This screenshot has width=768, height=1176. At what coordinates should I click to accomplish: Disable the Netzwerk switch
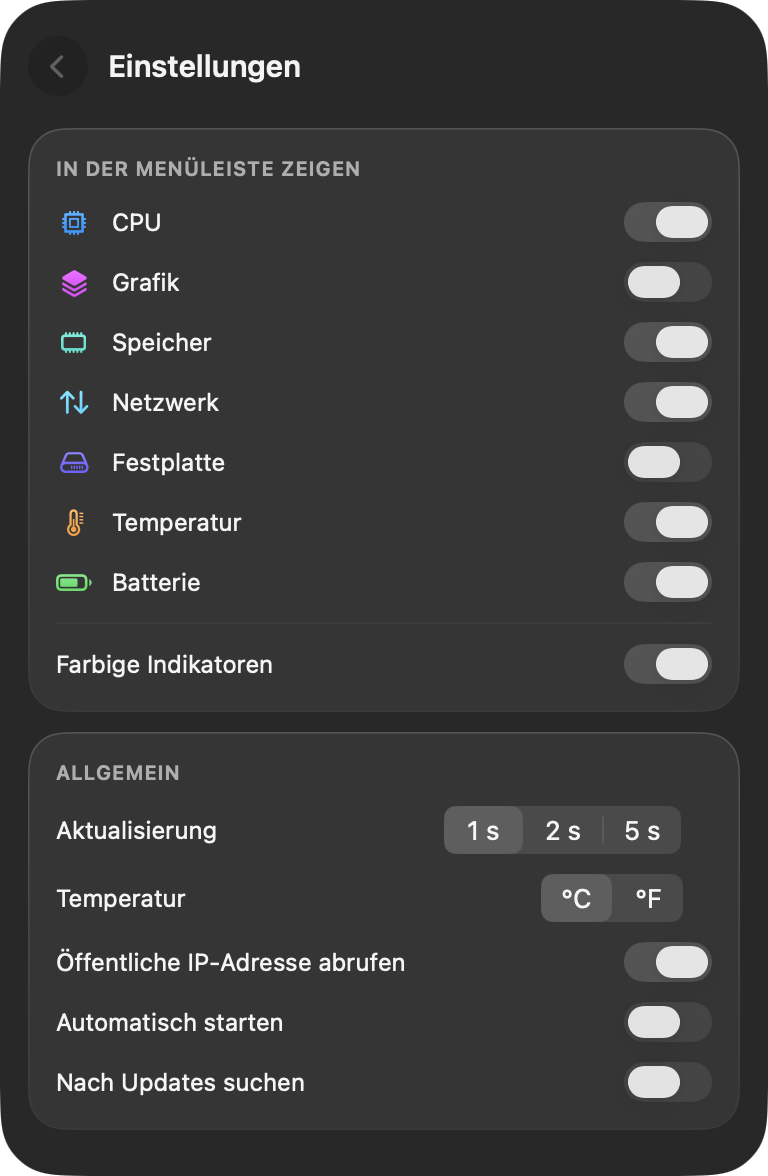point(668,403)
